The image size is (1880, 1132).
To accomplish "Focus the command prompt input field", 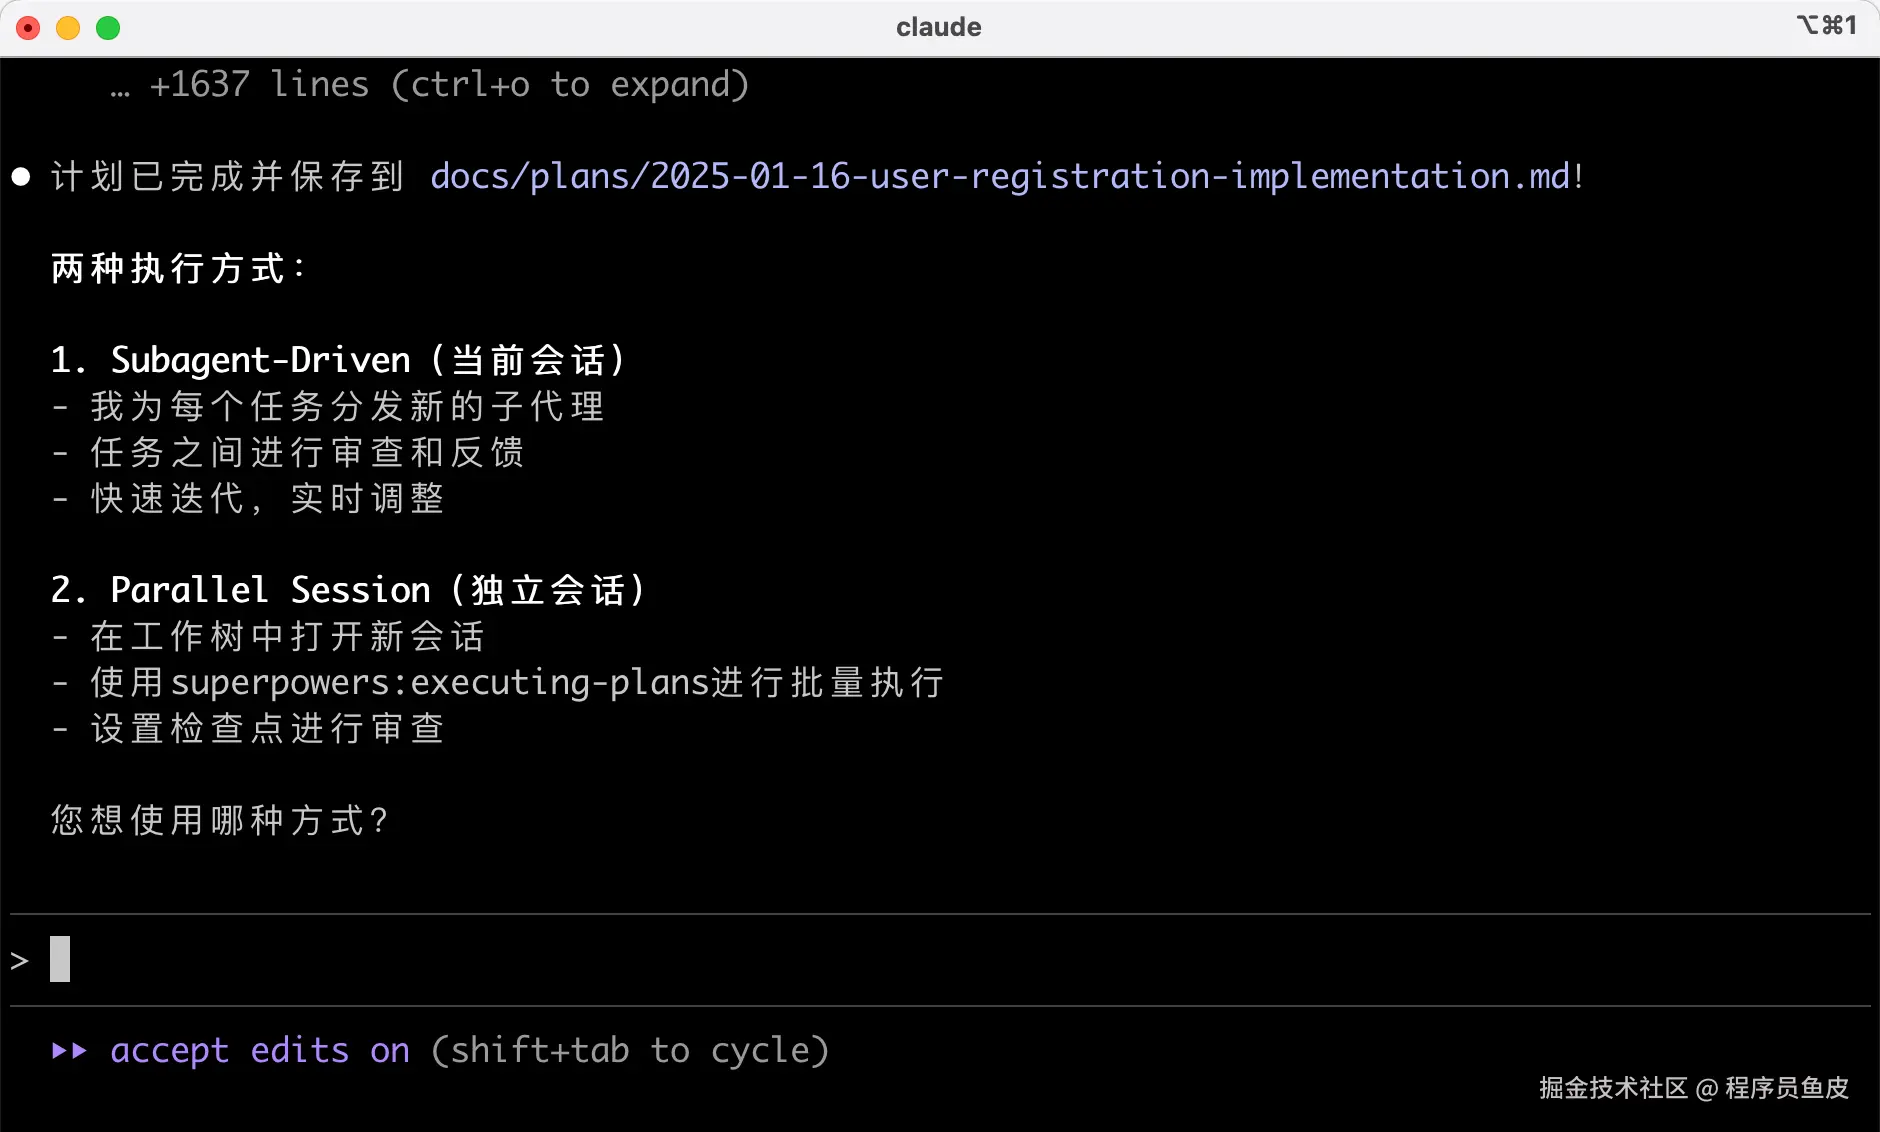I will click(900, 960).
